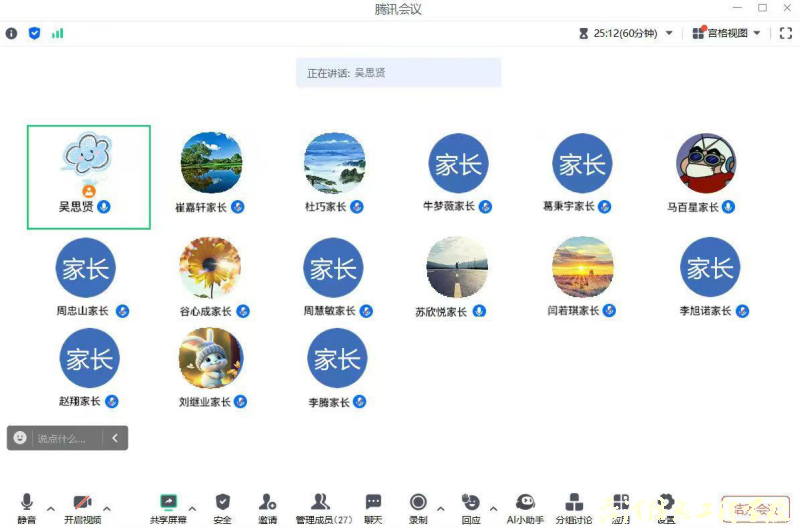This screenshot has width=800, height=528.
Task: Open 聊天 chat panel
Action: click(x=373, y=508)
